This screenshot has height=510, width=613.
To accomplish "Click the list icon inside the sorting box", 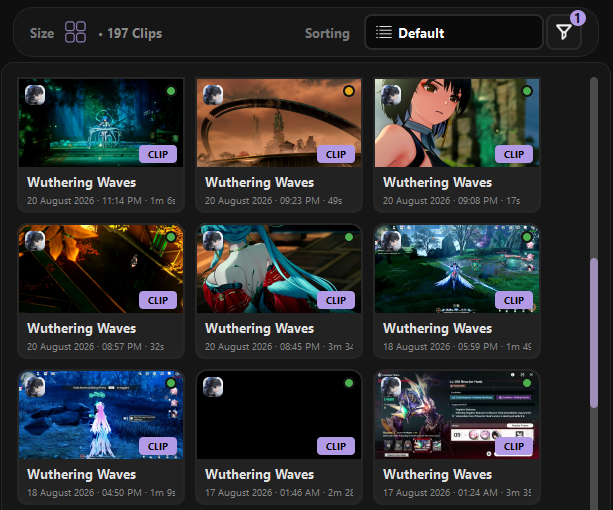I will click(x=384, y=32).
